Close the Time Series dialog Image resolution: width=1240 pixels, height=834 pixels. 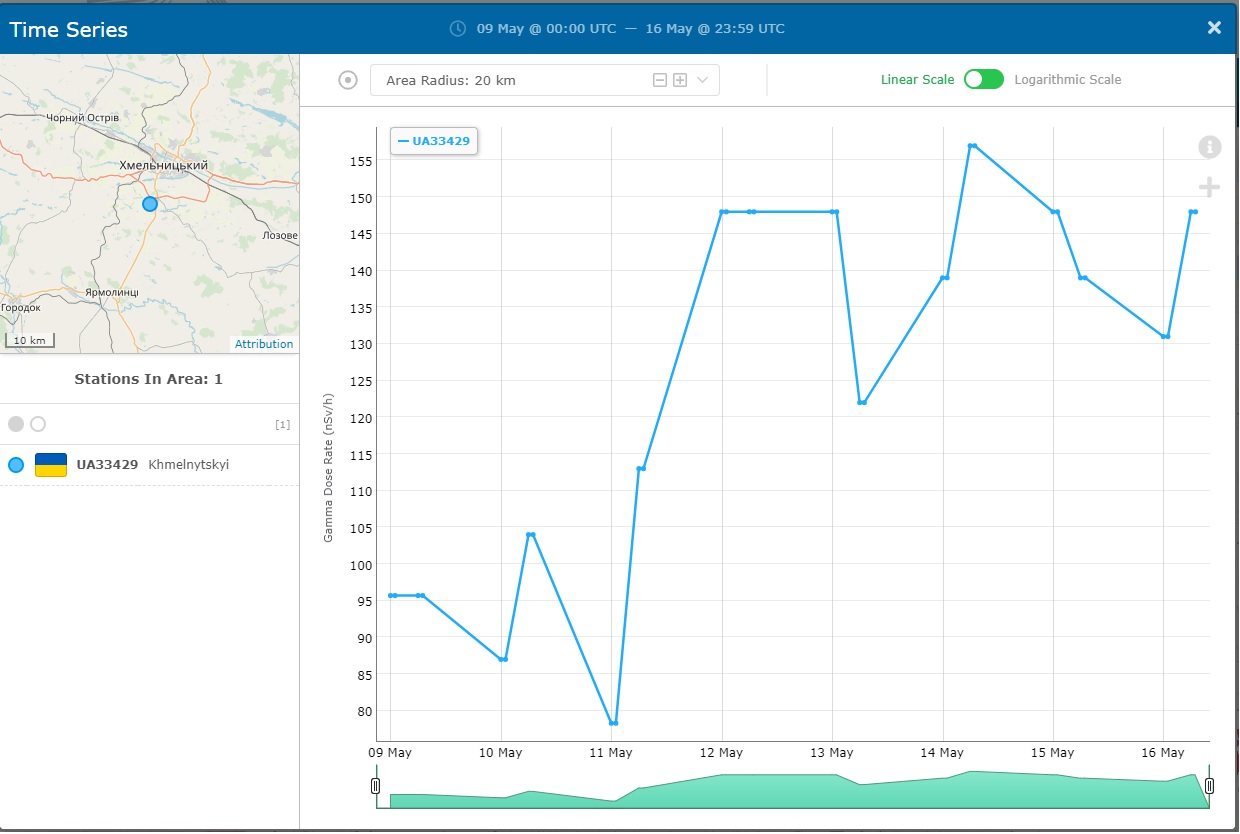click(1214, 28)
